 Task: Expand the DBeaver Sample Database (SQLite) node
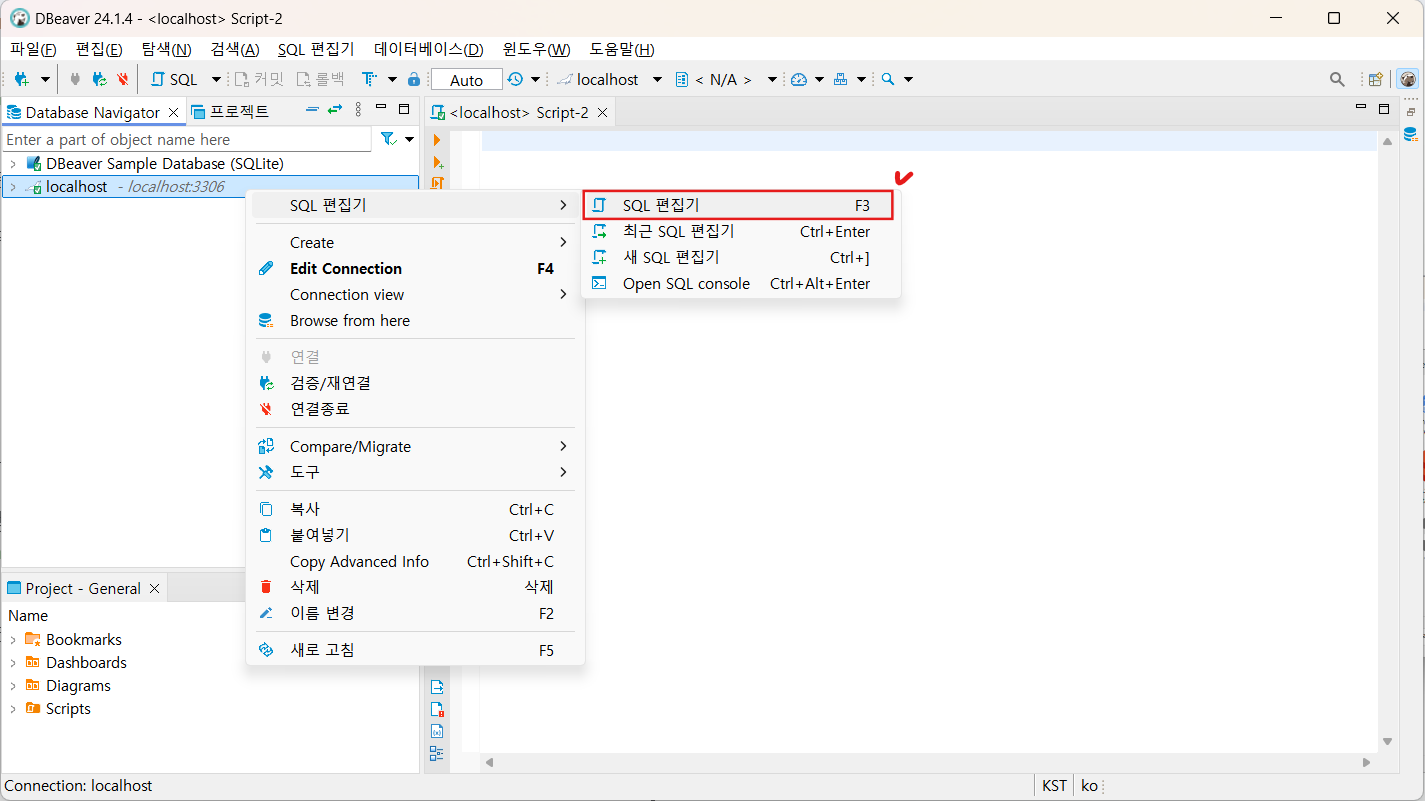(x=12, y=163)
